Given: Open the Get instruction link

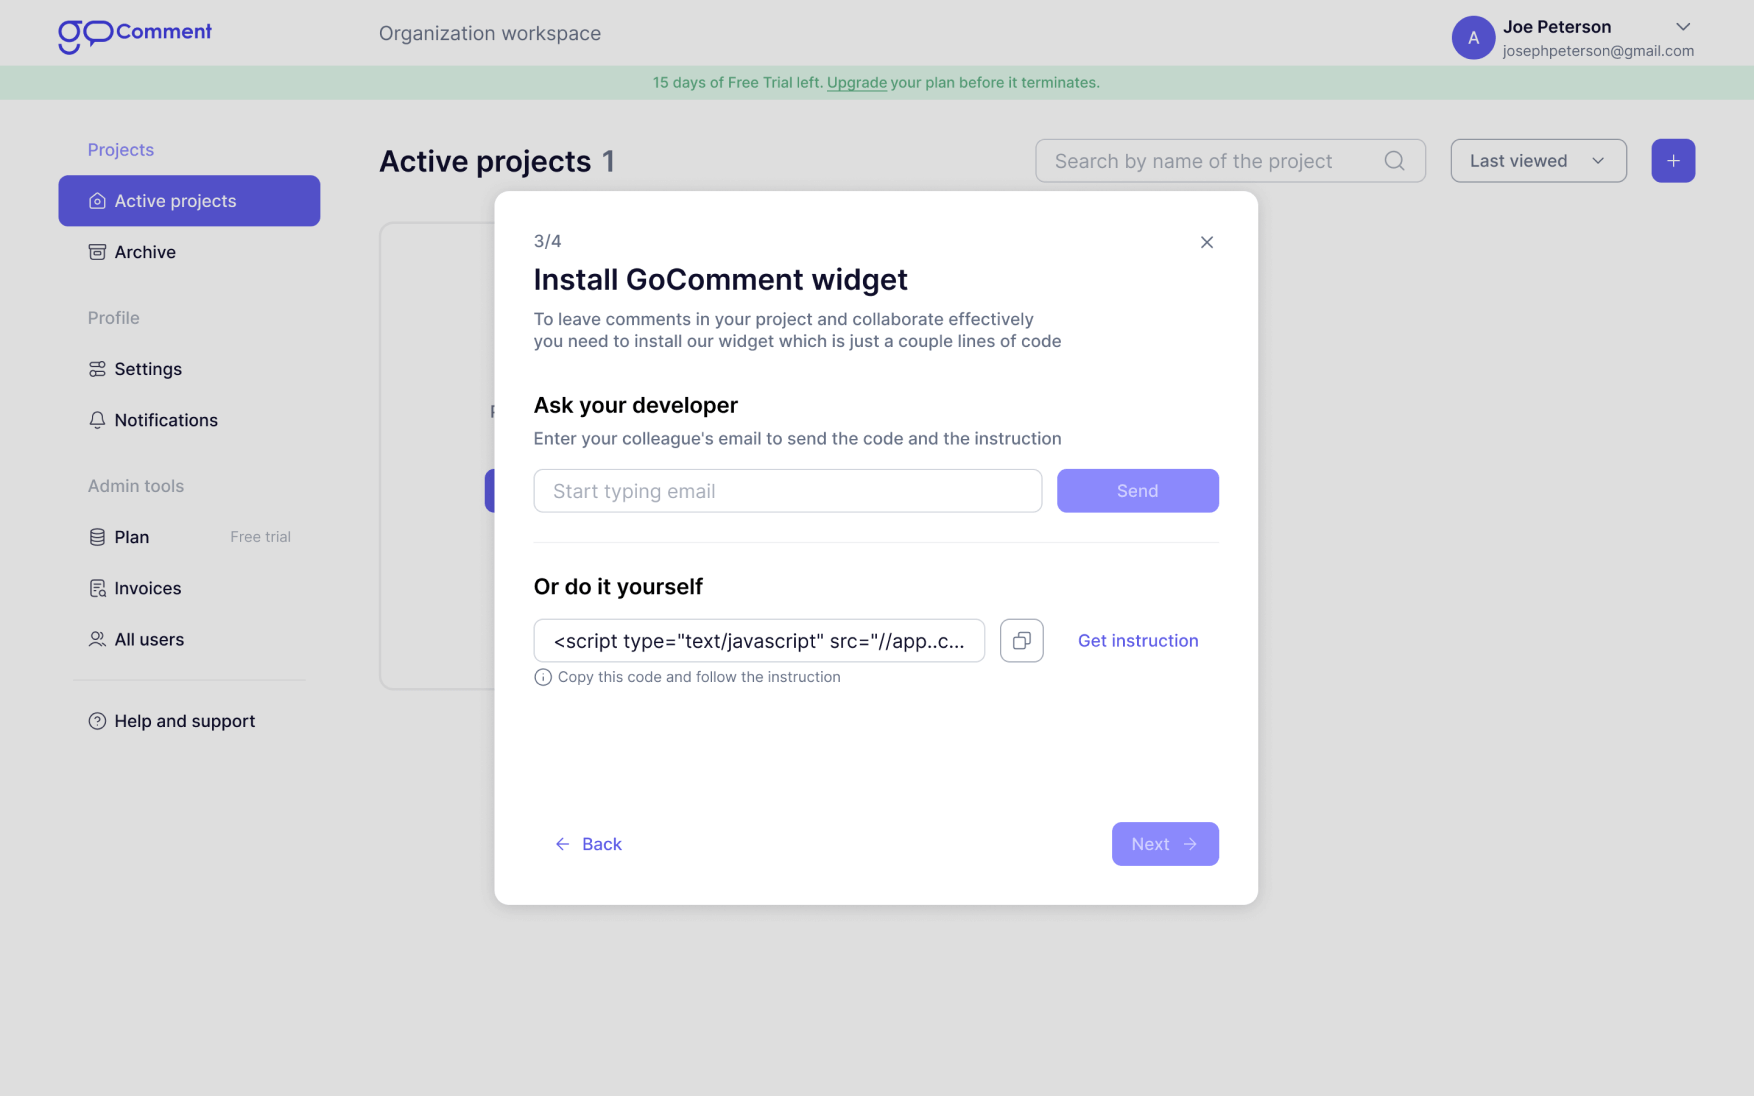Looking at the screenshot, I should [1137, 641].
